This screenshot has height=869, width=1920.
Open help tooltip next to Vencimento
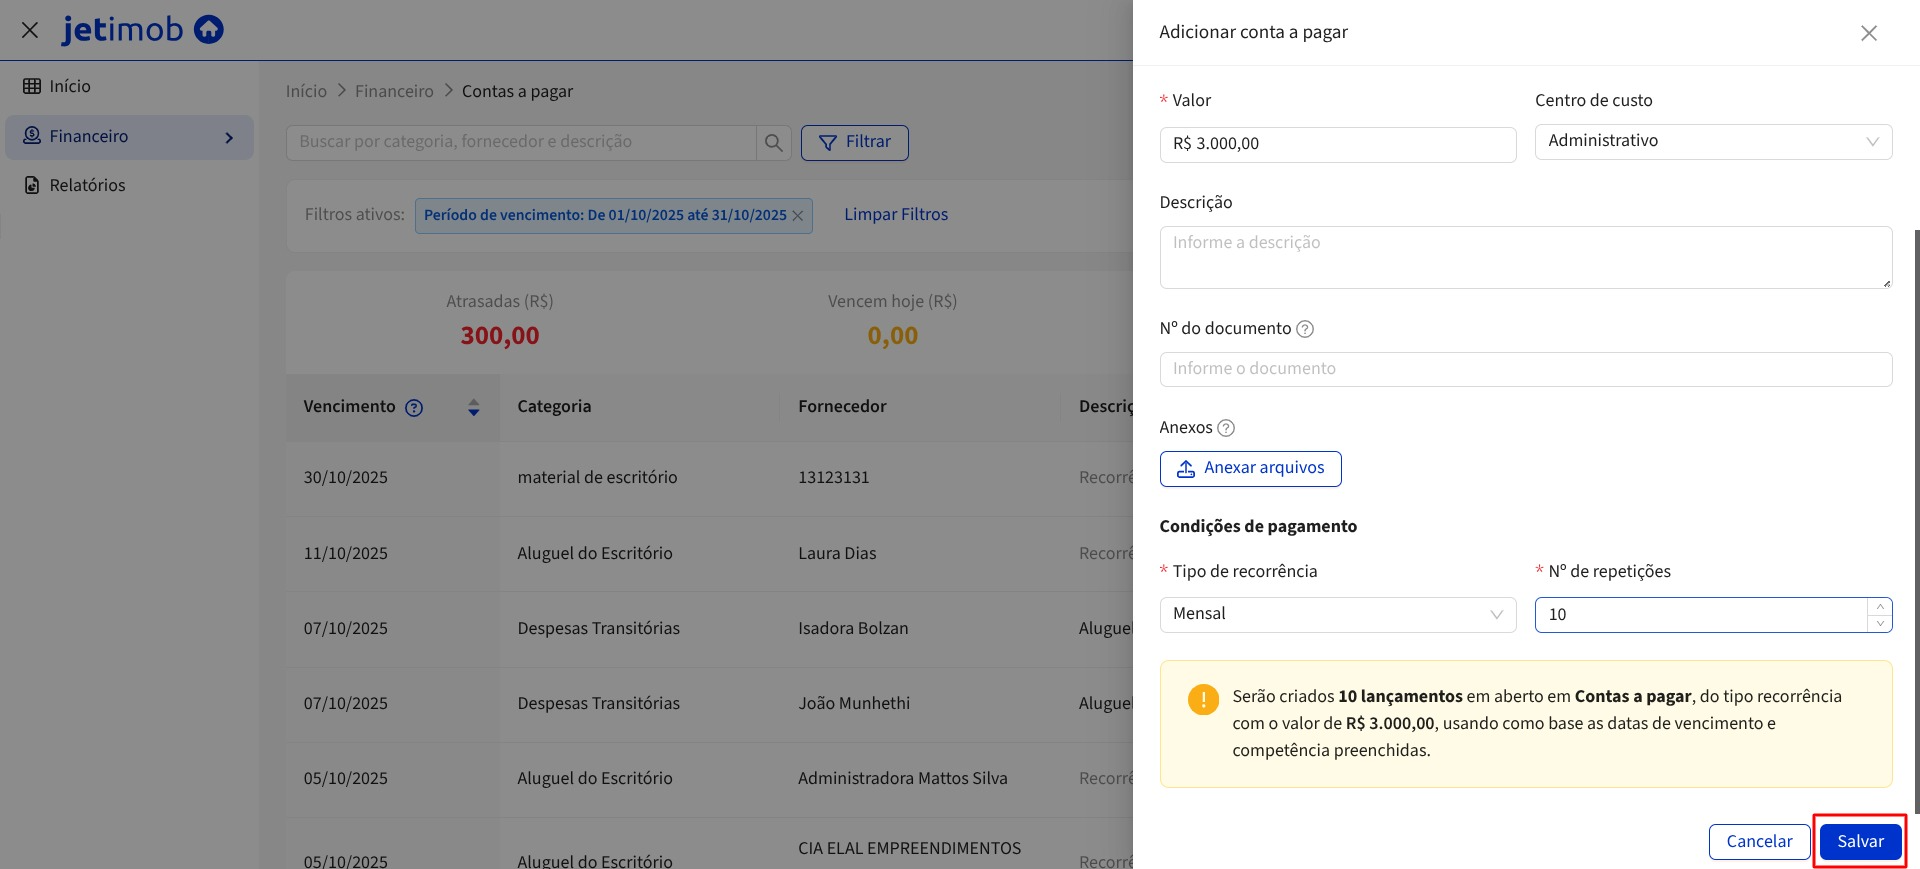[x=414, y=408]
